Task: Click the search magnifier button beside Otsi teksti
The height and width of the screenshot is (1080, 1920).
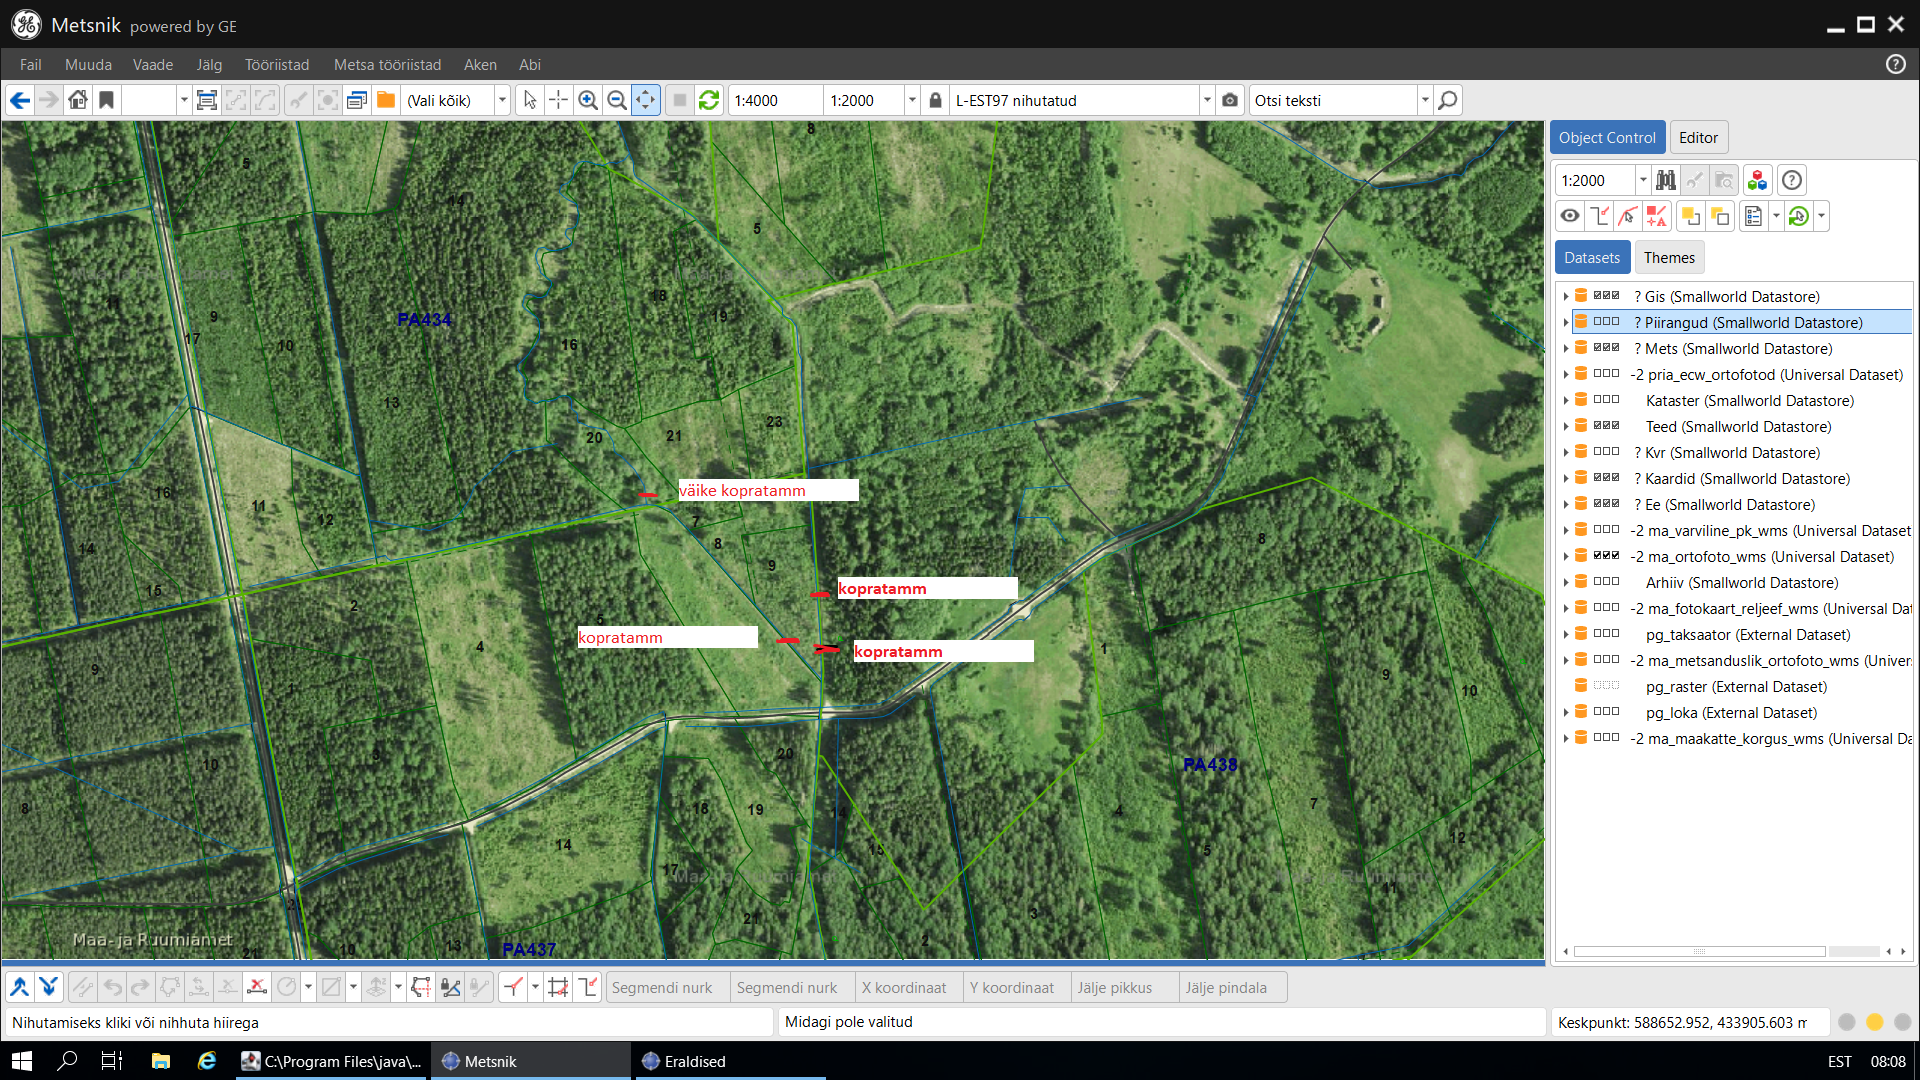Action: (x=1447, y=100)
